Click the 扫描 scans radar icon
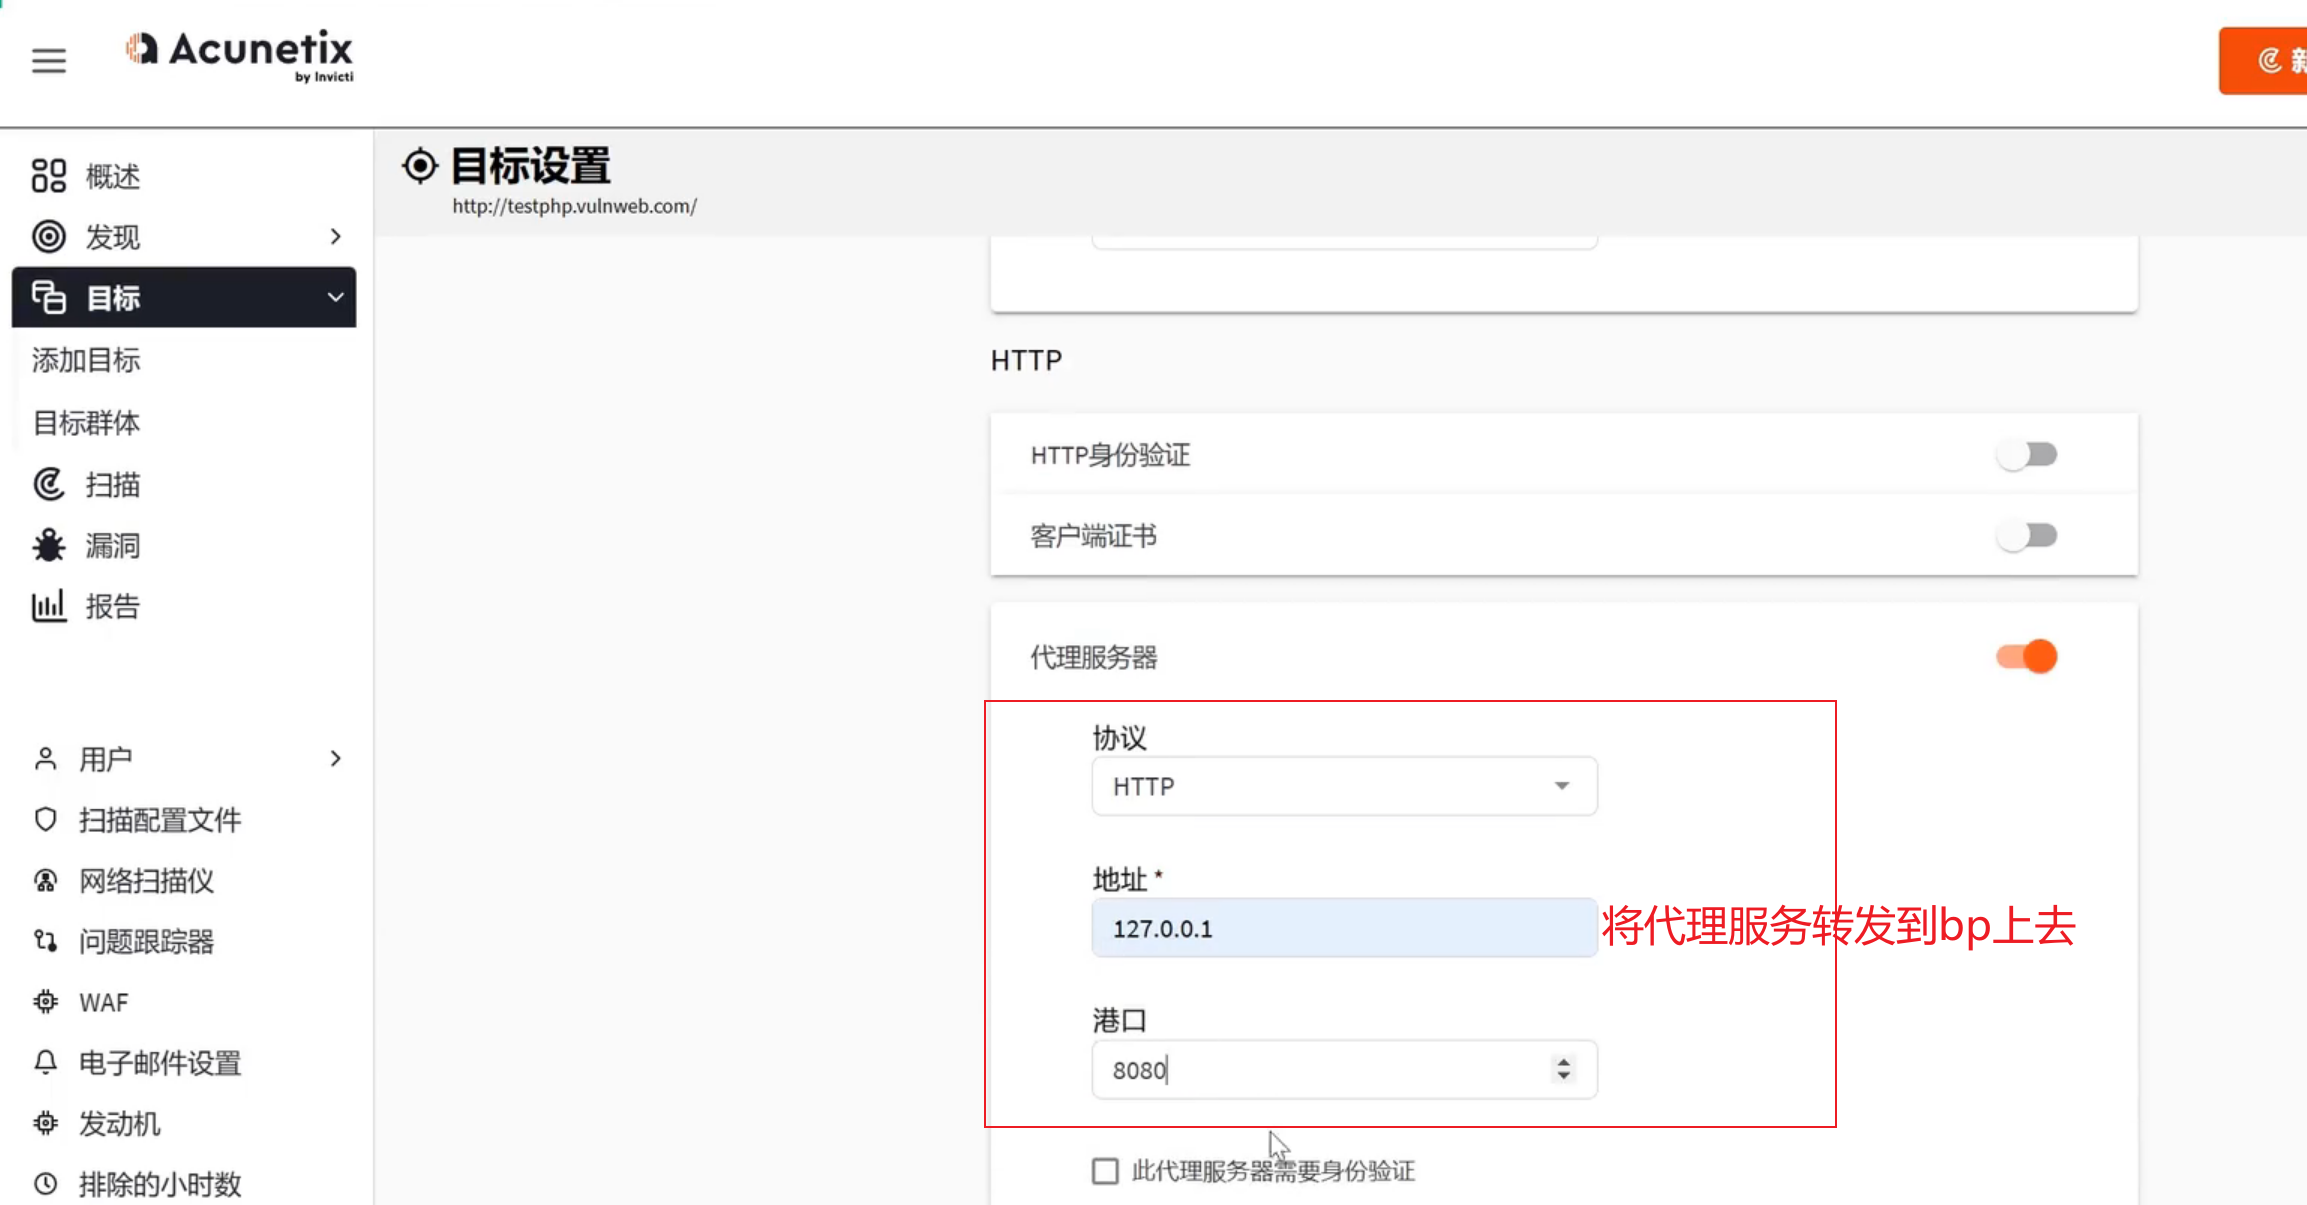The image size is (2307, 1205). tap(48, 484)
